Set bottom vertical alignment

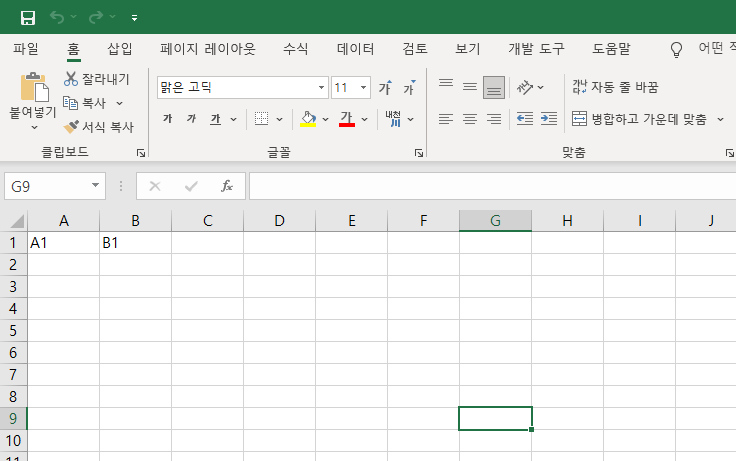(x=494, y=87)
